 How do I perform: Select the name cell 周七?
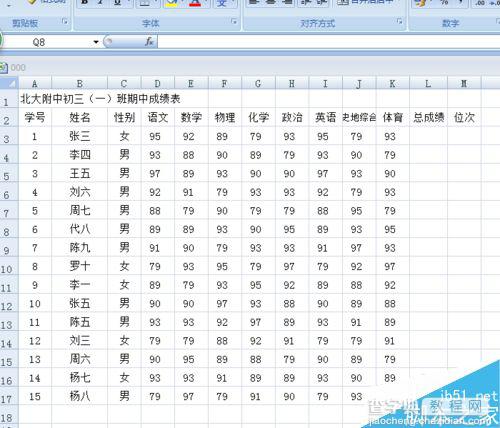point(80,210)
